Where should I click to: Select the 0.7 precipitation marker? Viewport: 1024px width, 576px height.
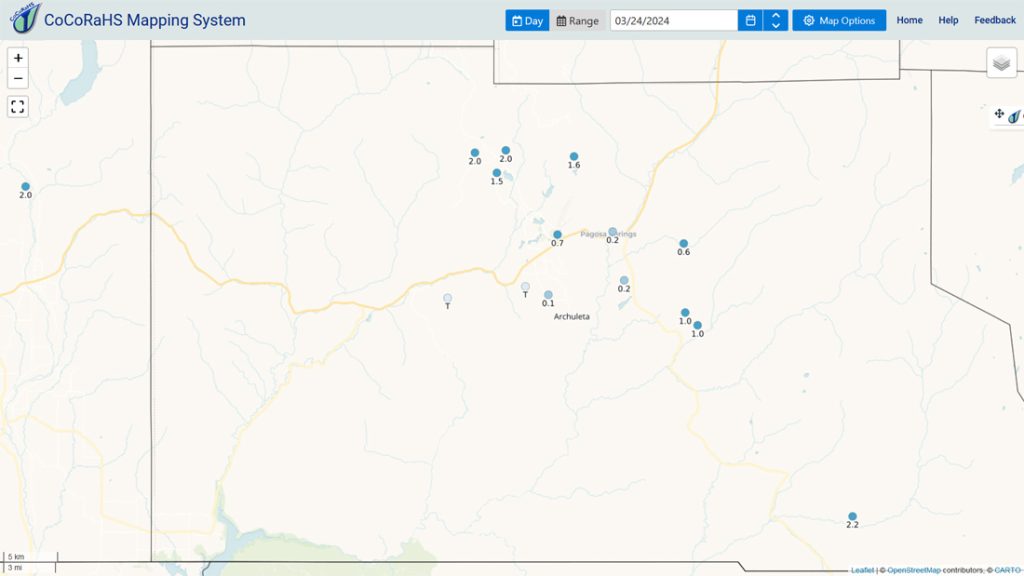point(557,234)
